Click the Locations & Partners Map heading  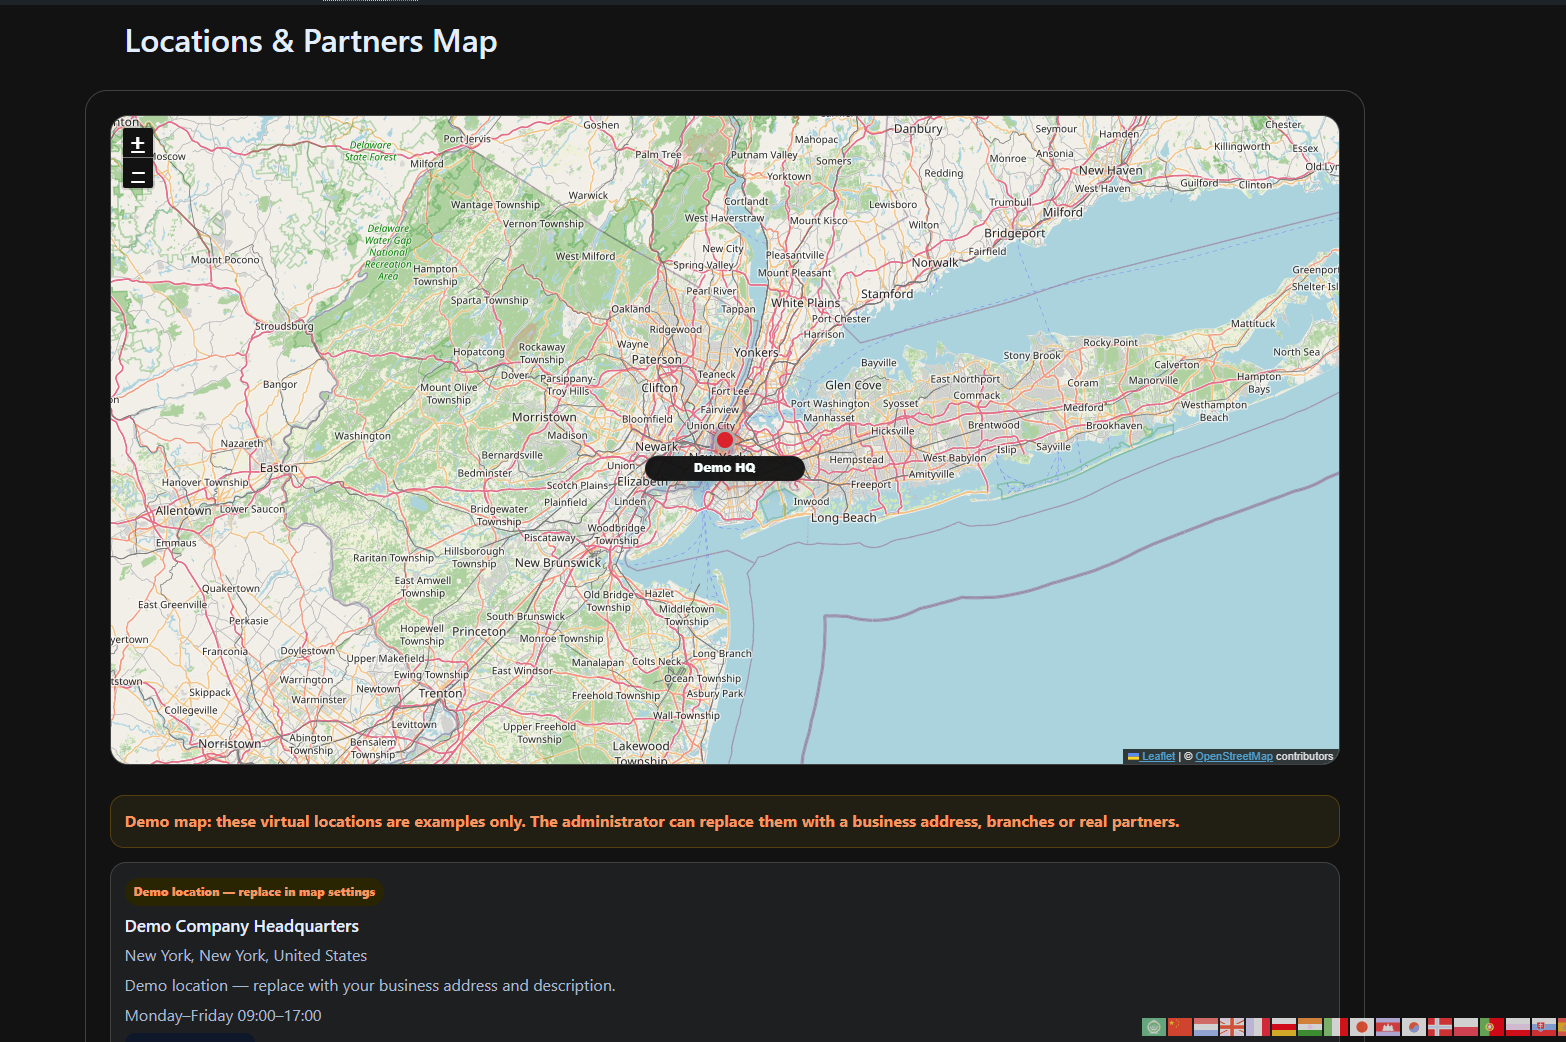point(311,41)
